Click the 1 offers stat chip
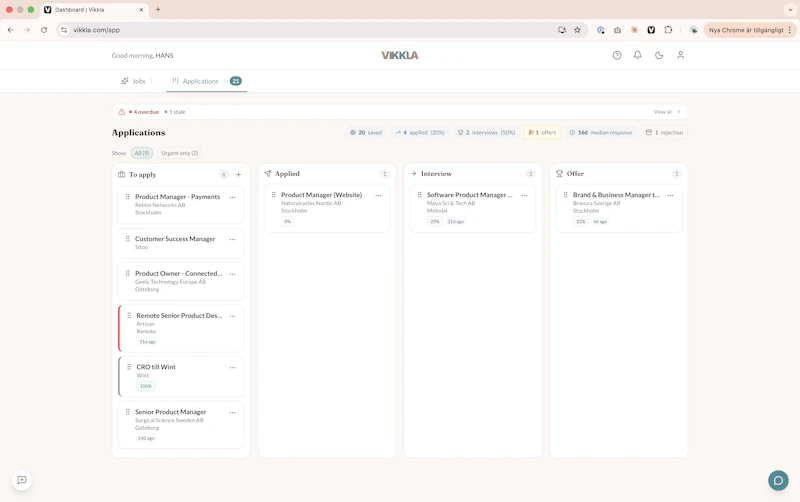Viewport: 800px width, 502px height. [x=542, y=133]
